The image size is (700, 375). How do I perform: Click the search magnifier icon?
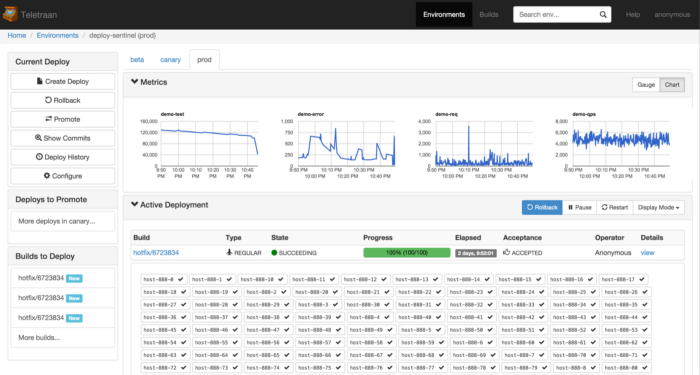pyautogui.click(x=603, y=15)
